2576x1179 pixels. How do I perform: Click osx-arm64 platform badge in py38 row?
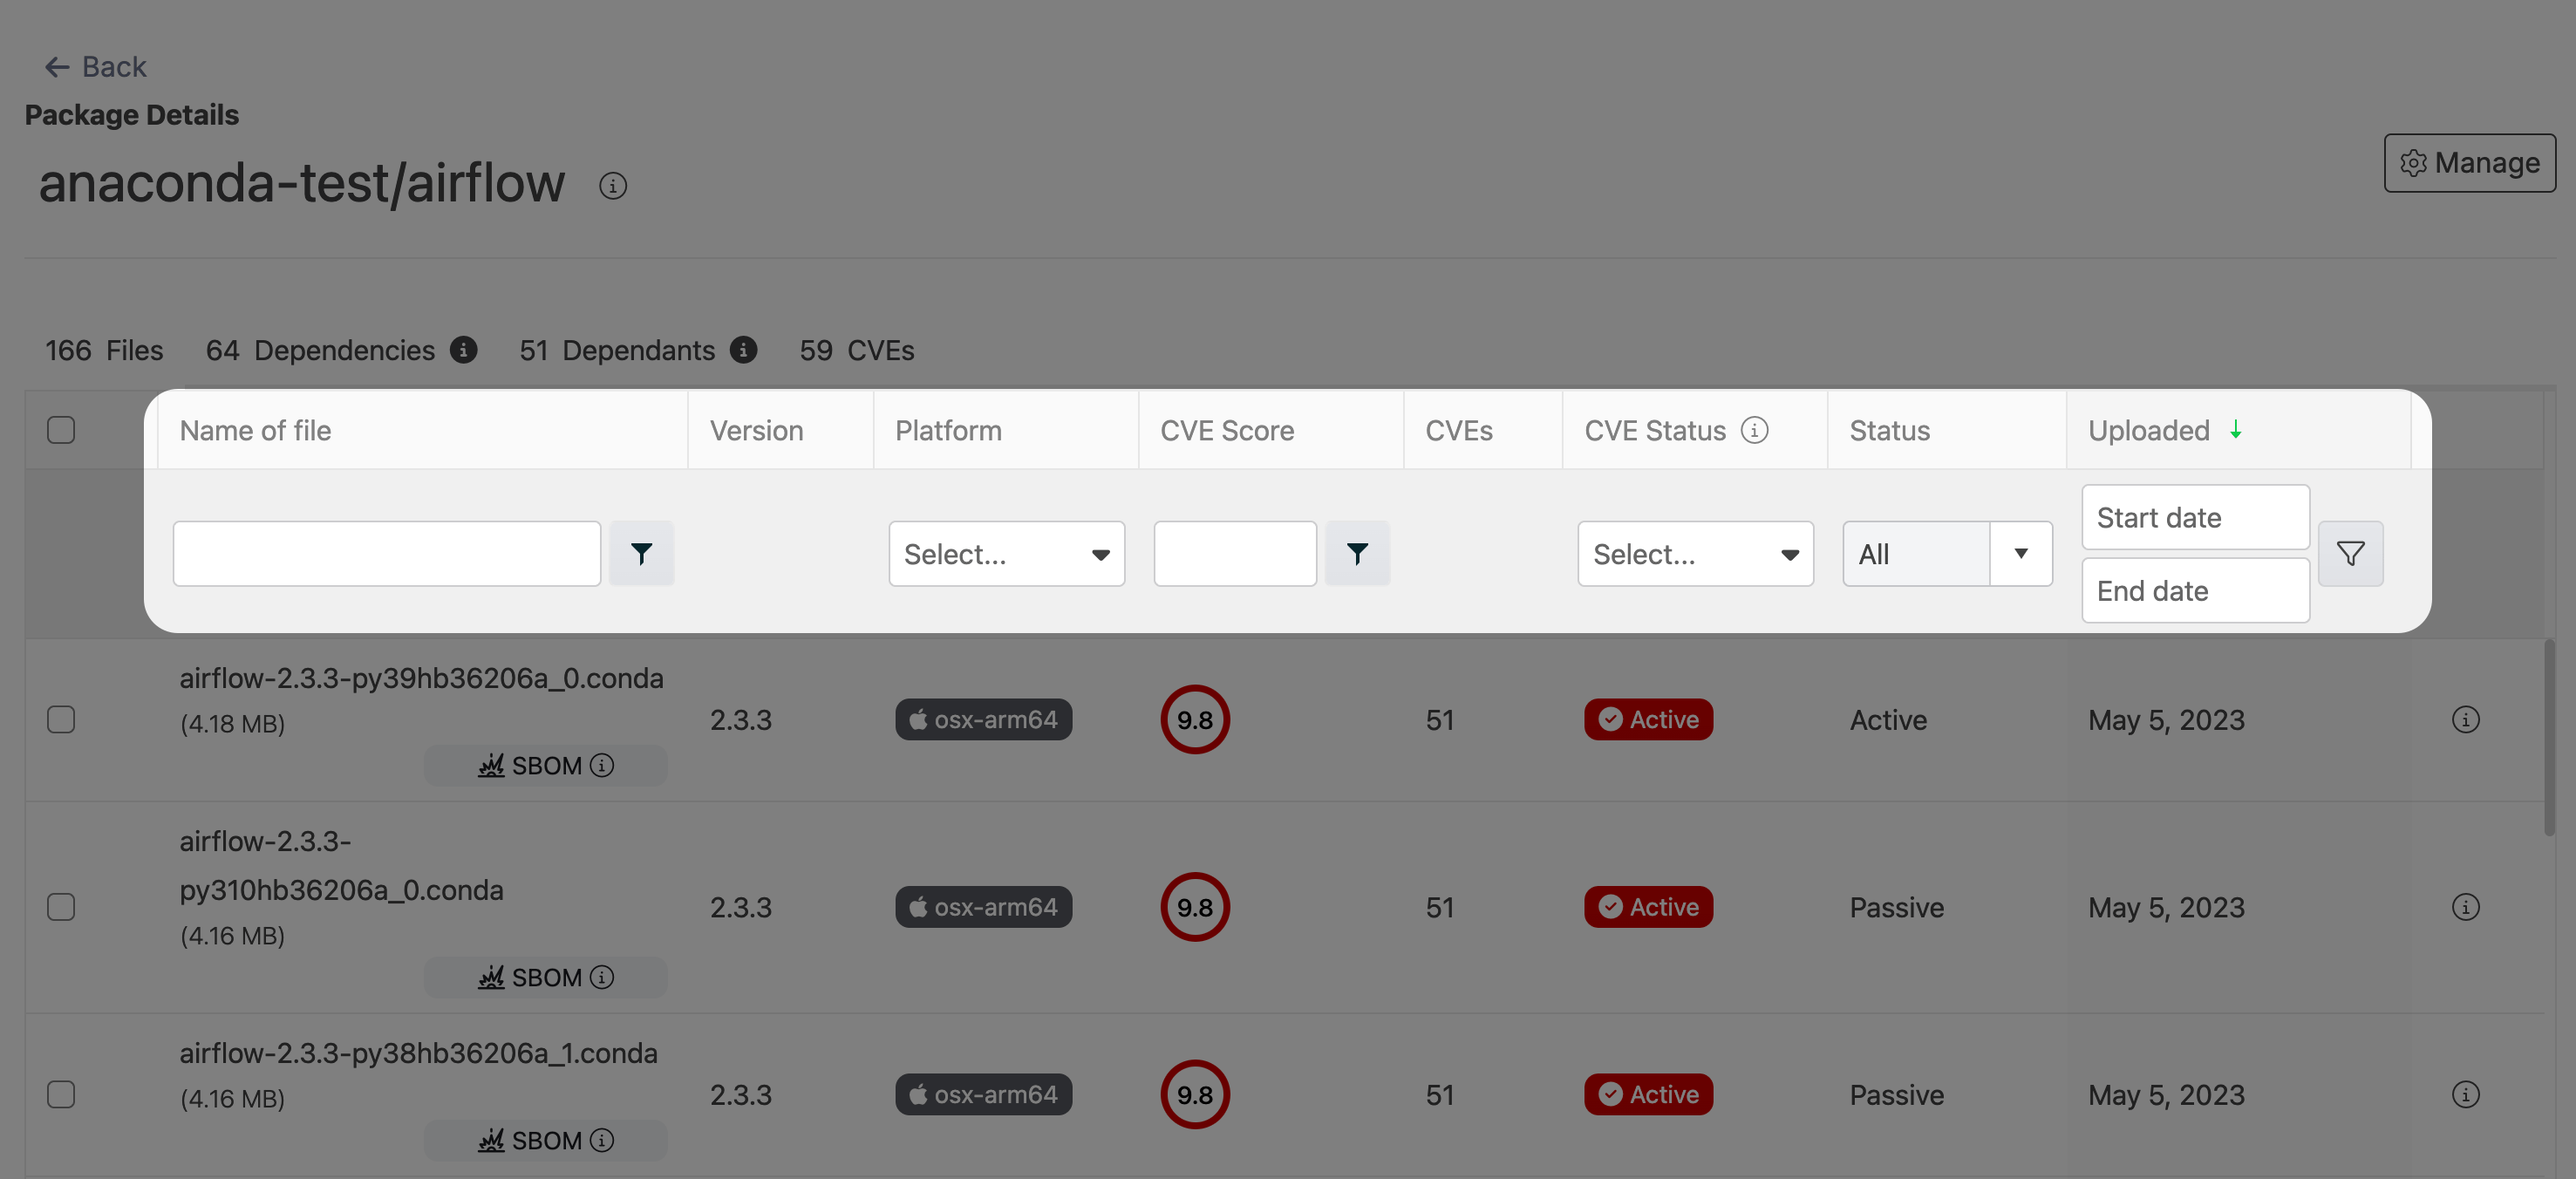[984, 1094]
